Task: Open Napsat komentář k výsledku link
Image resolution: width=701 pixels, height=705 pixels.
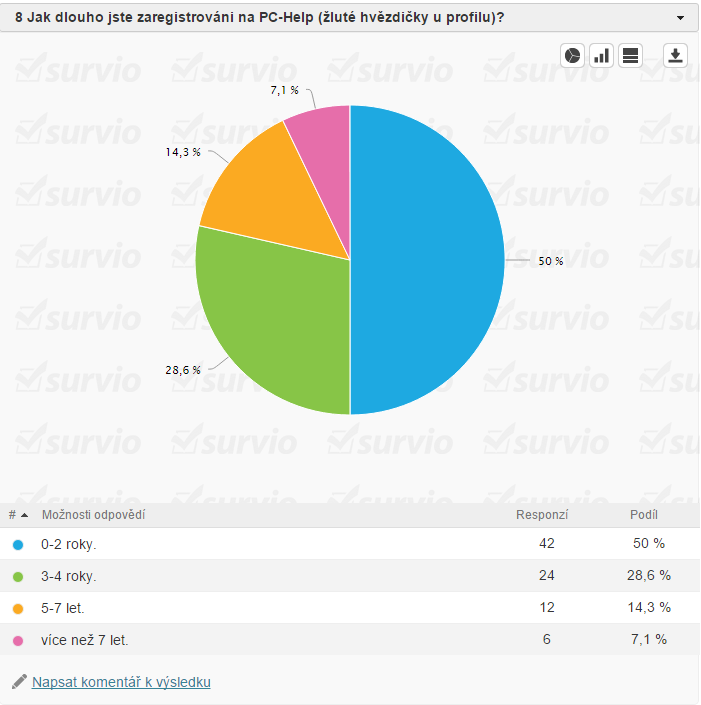Action: [x=121, y=682]
